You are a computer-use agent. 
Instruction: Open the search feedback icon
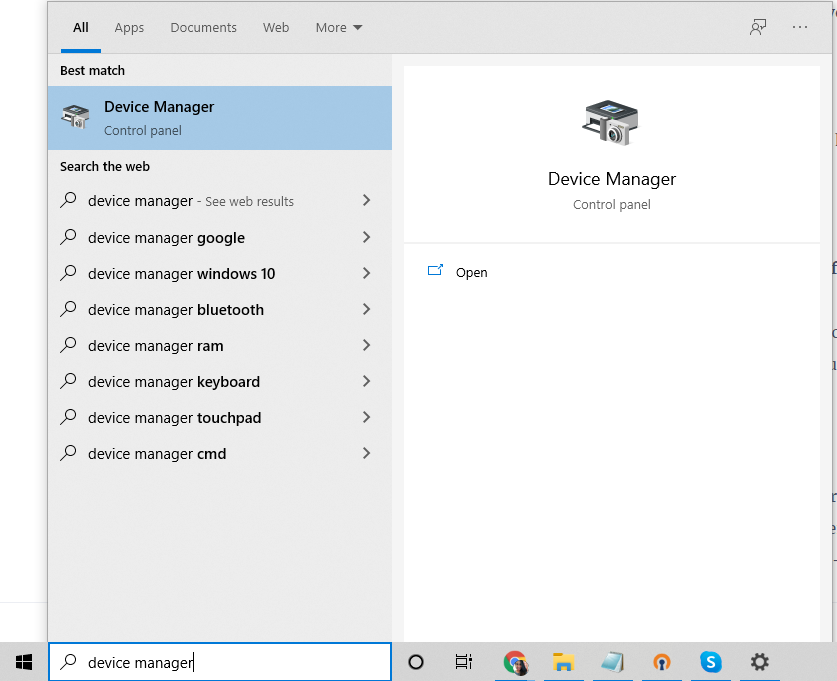(x=758, y=27)
